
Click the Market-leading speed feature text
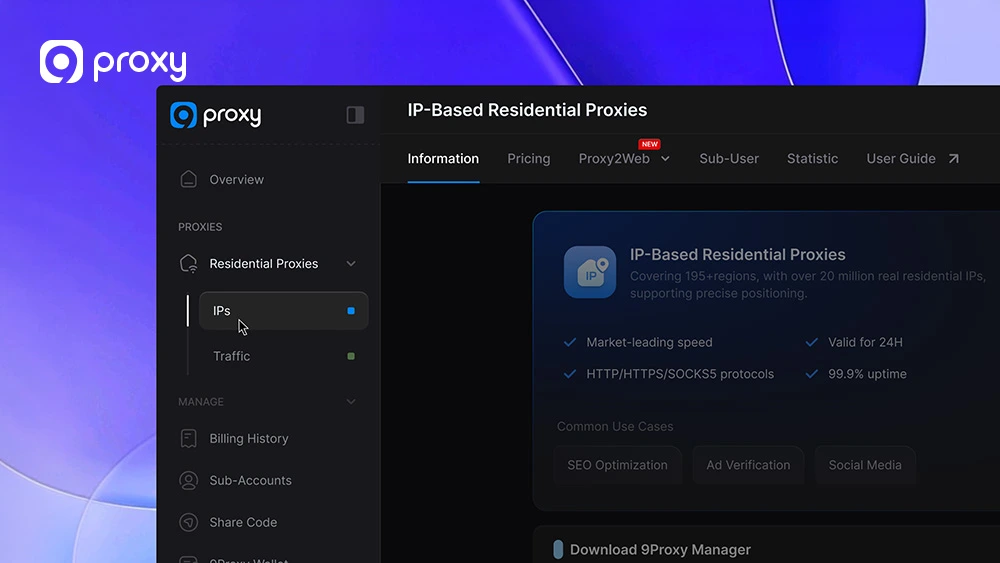(649, 342)
